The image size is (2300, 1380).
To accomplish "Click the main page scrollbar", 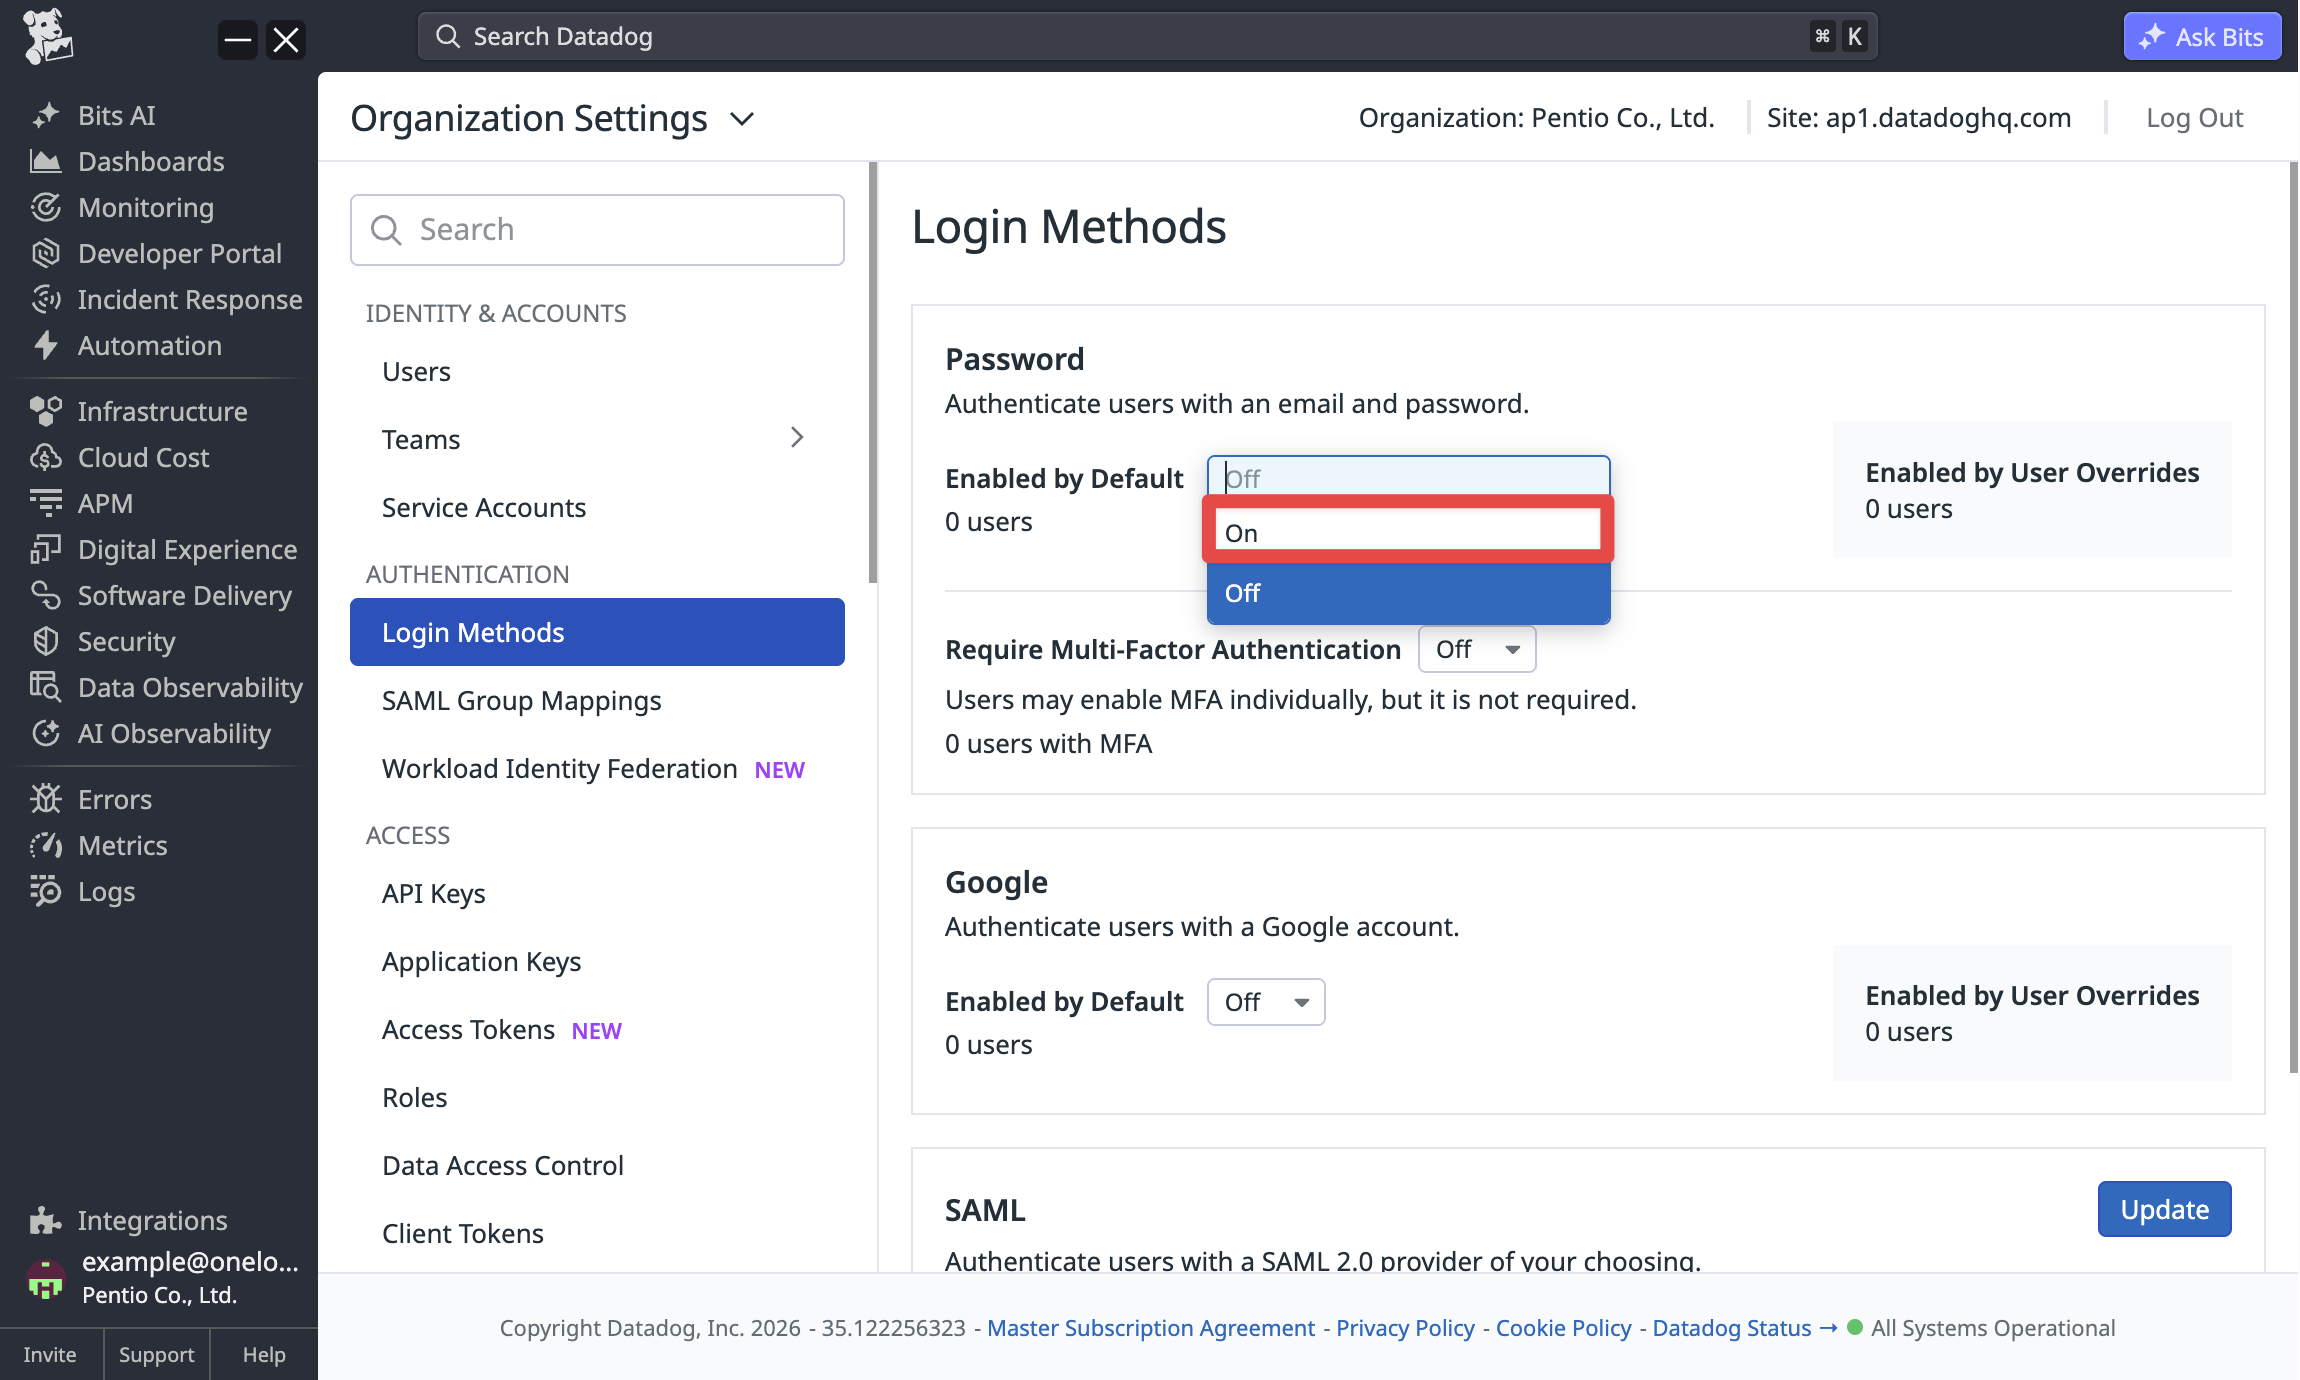I will coord(2292,617).
